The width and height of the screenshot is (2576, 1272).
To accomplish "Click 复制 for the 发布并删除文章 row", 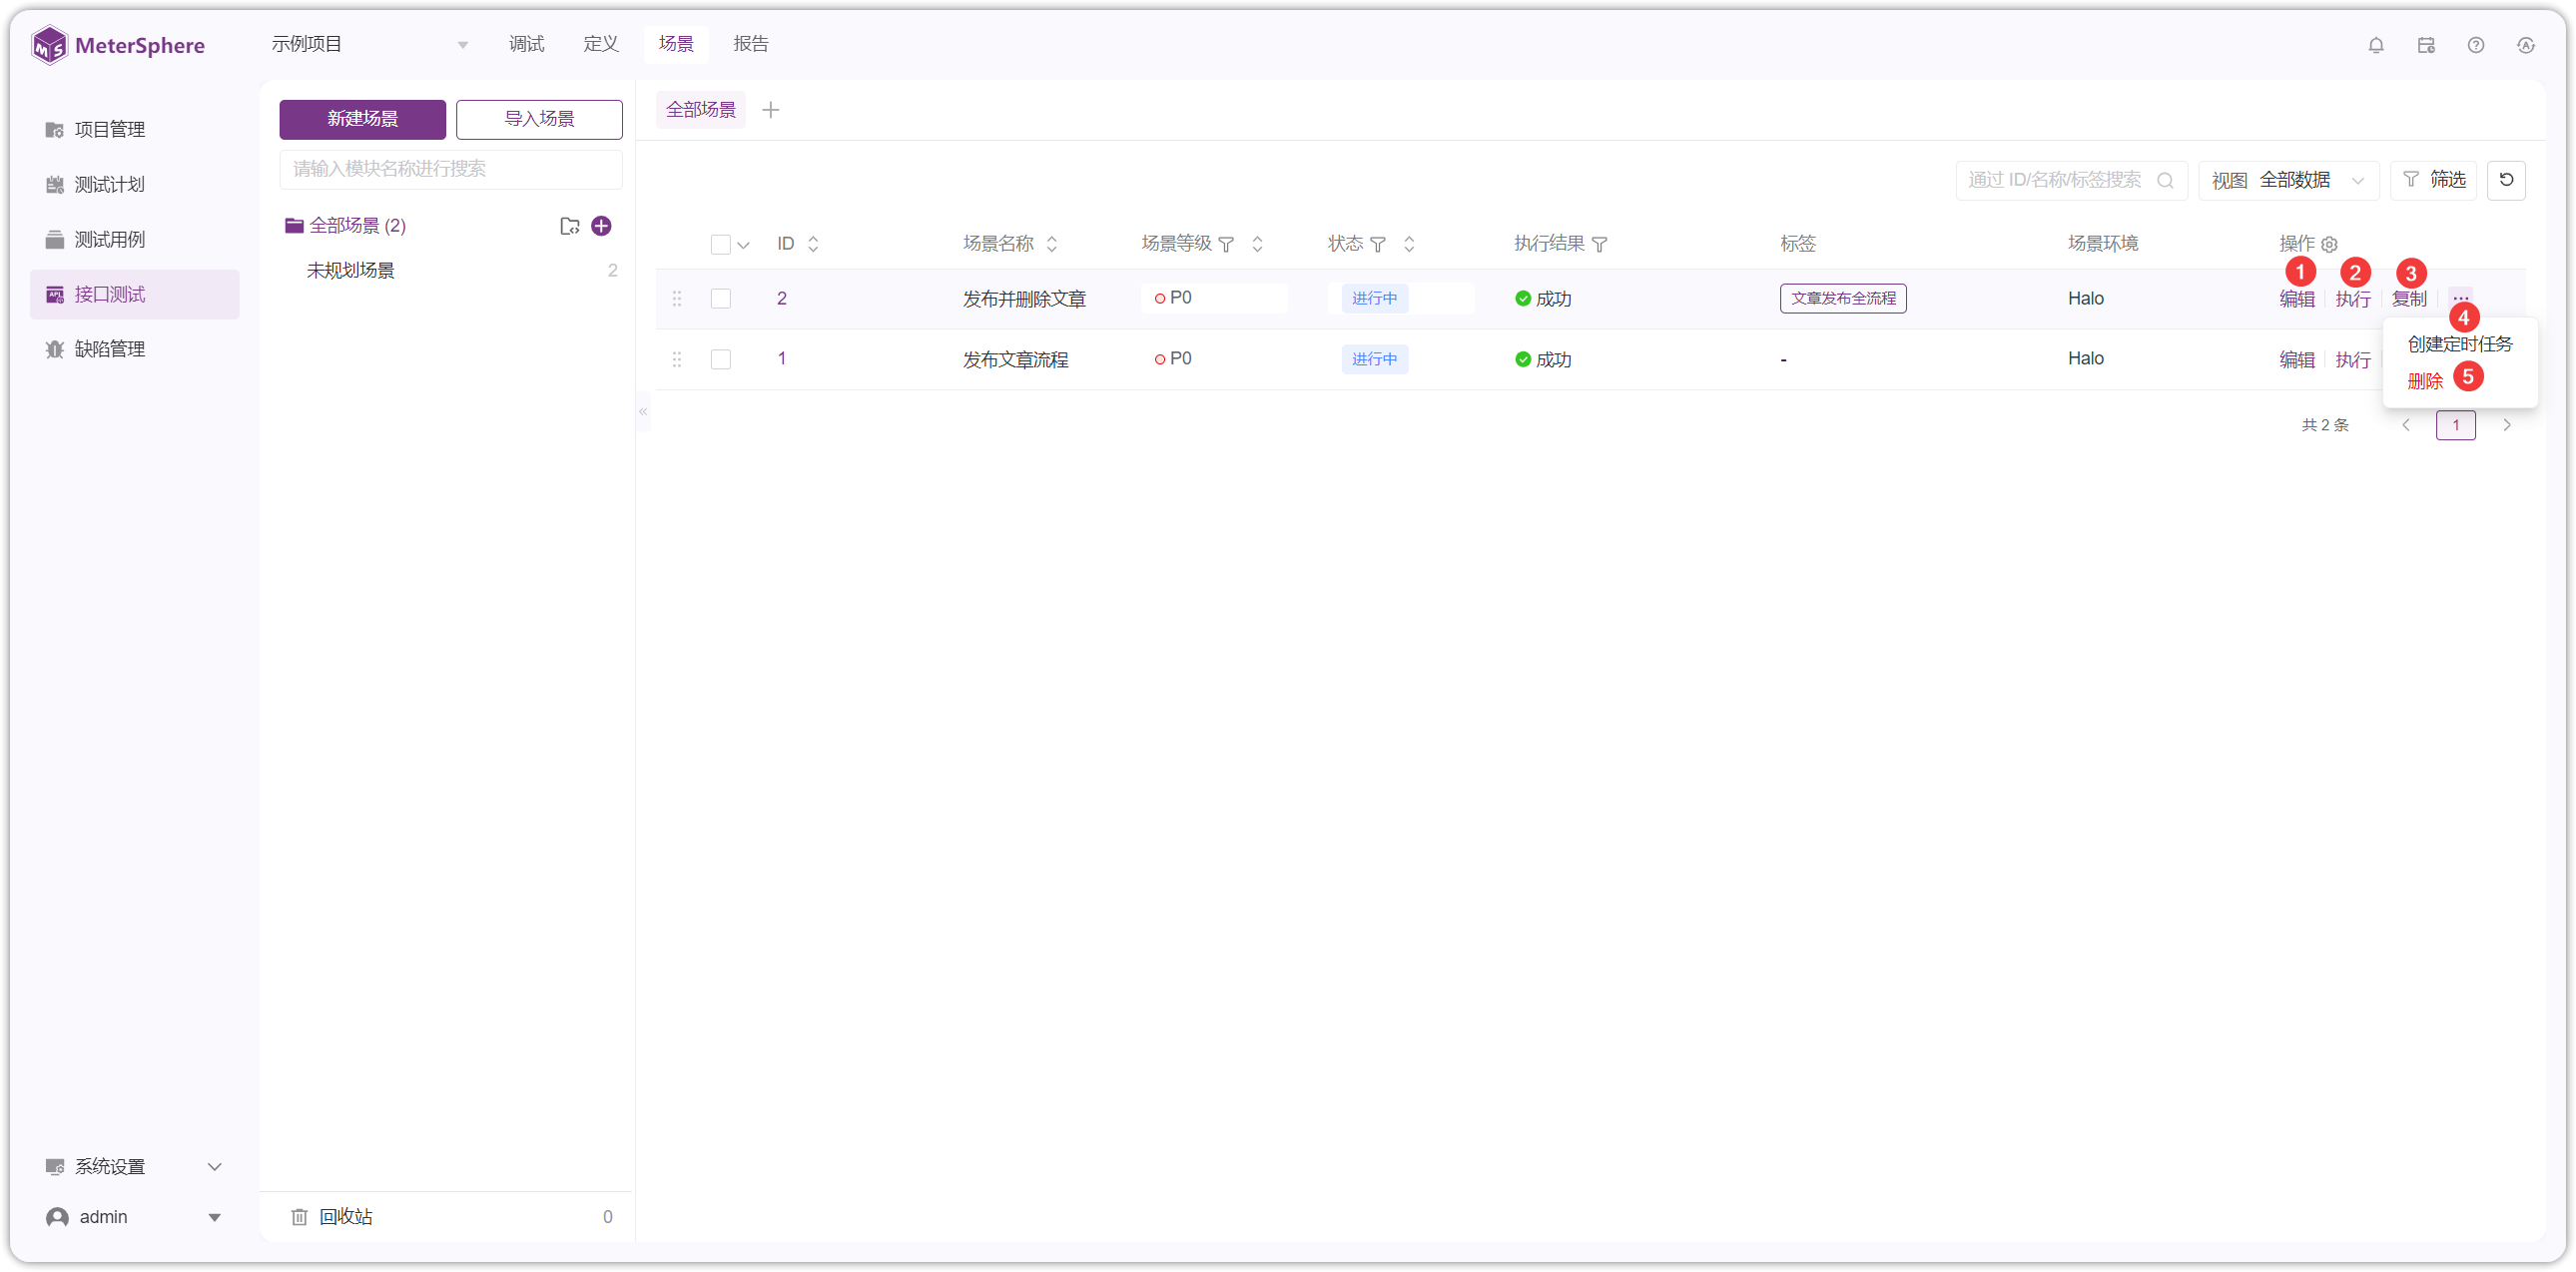I will [x=2409, y=298].
